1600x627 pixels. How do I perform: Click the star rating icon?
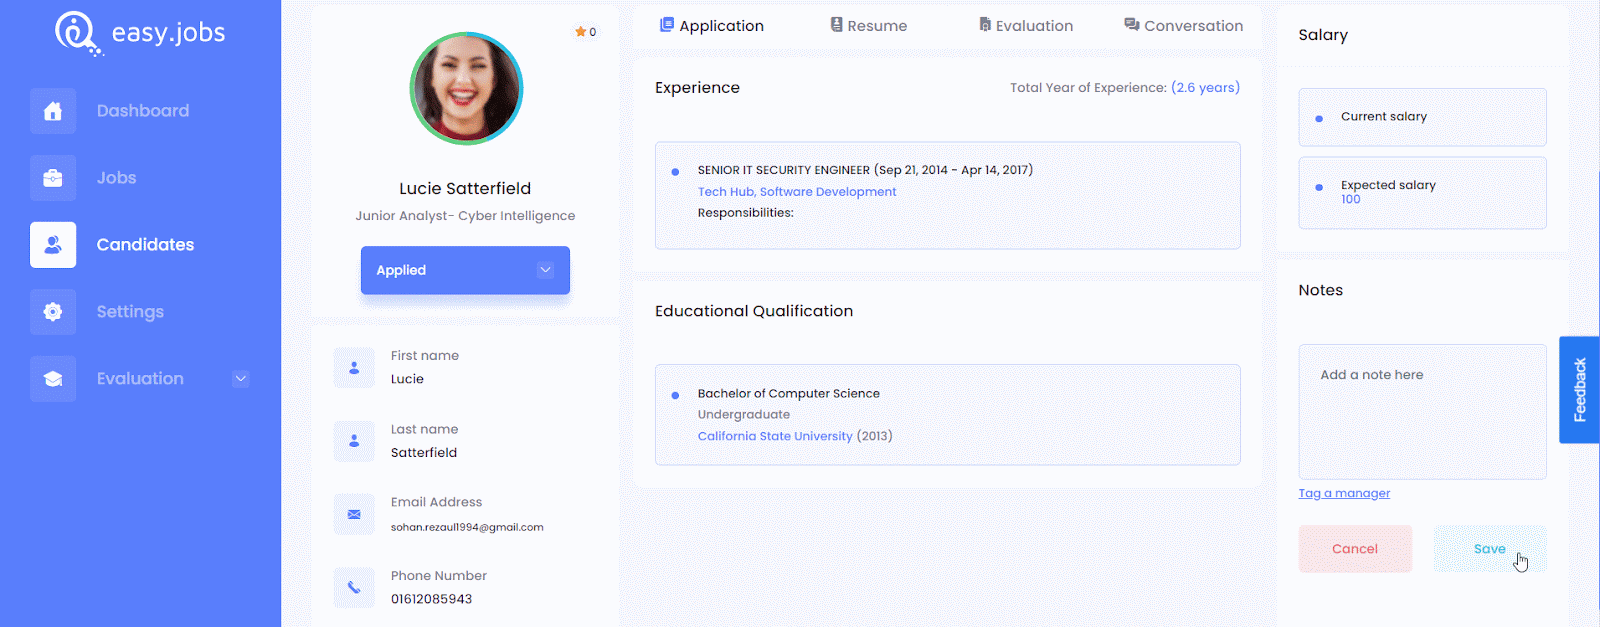580,32
